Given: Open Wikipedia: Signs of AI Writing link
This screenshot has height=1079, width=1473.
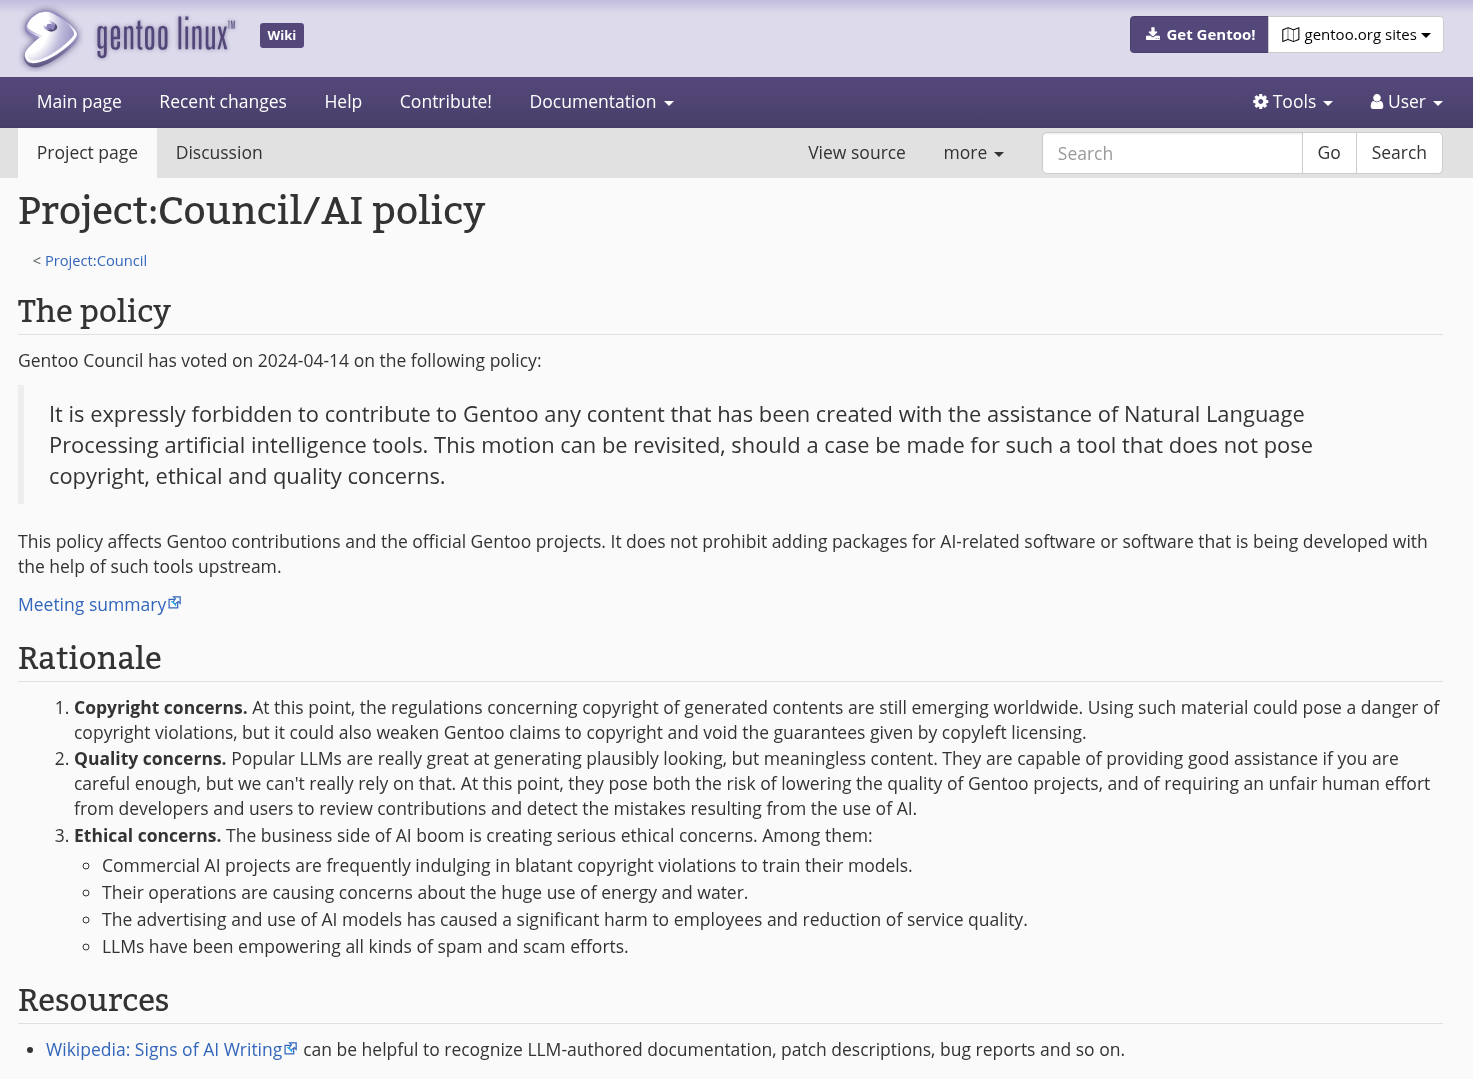Looking at the screenshot, I should (164, 1049).
